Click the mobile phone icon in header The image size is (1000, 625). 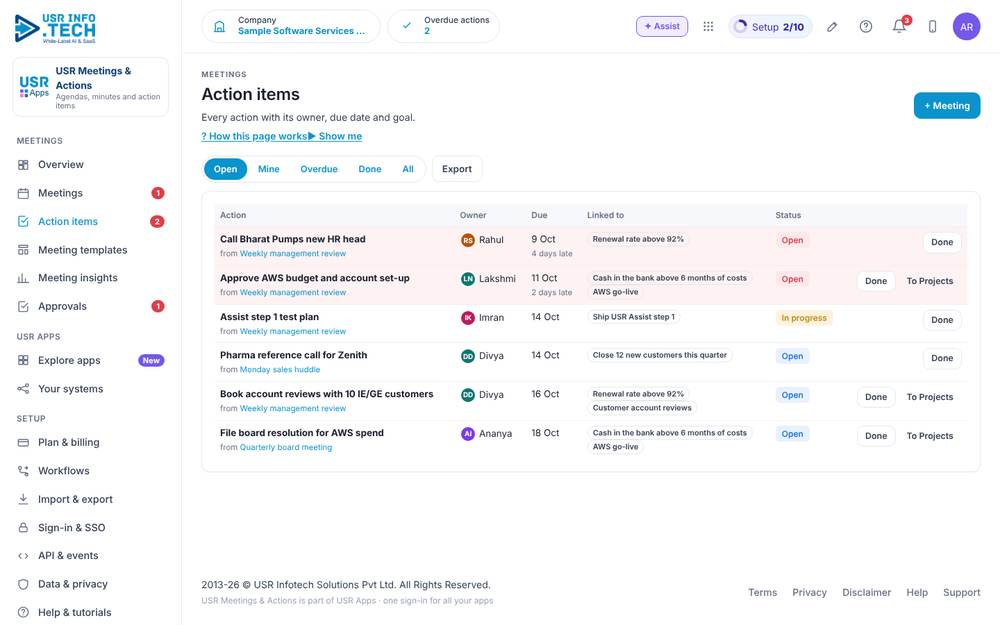point(932,26)
